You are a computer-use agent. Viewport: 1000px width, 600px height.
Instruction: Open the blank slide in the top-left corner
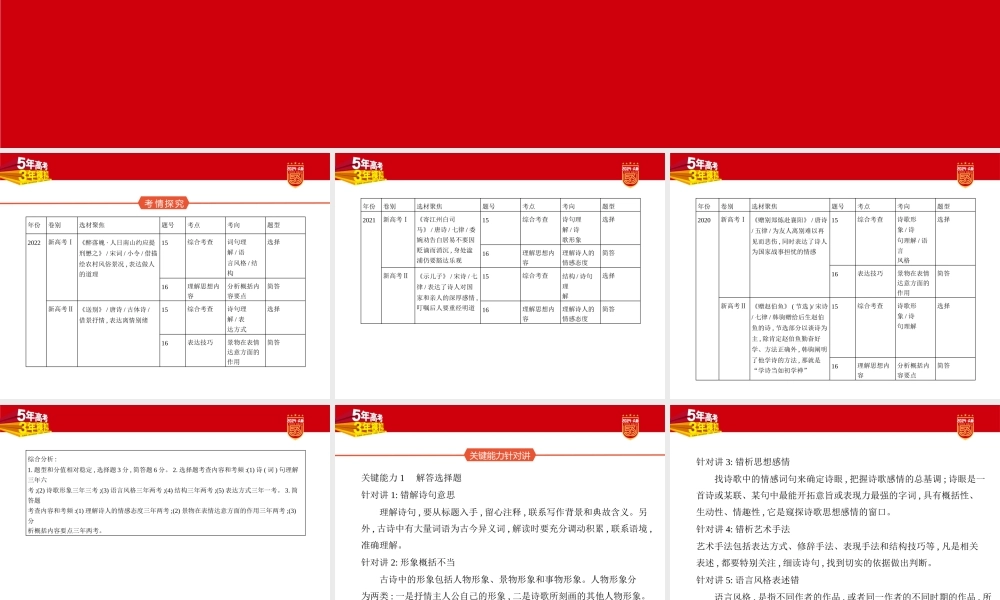(x=165, y=70)
